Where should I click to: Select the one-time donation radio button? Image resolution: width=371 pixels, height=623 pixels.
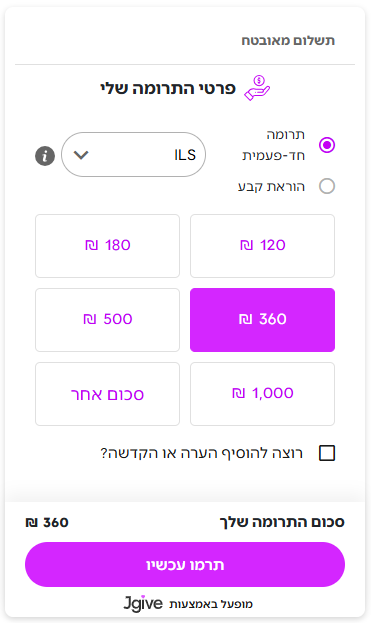coord(327,145)
